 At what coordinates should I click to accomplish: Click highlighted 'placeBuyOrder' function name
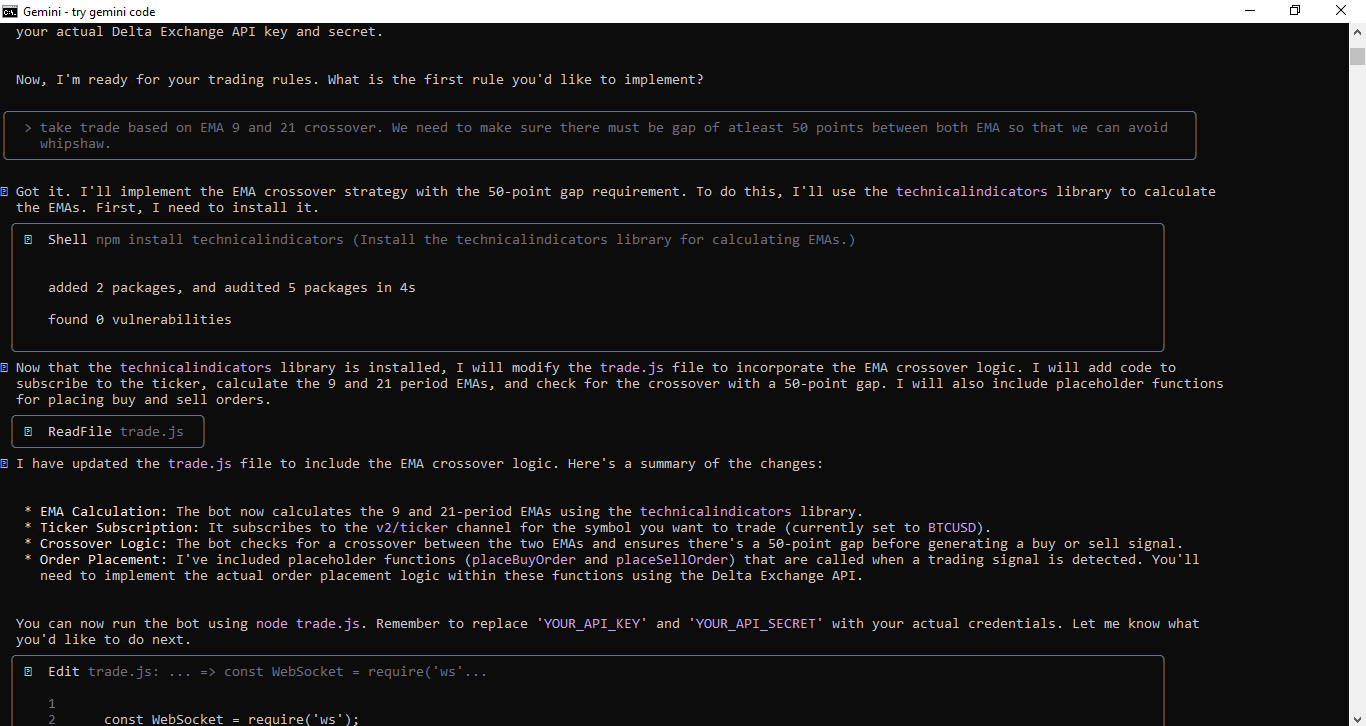[524, 559]
